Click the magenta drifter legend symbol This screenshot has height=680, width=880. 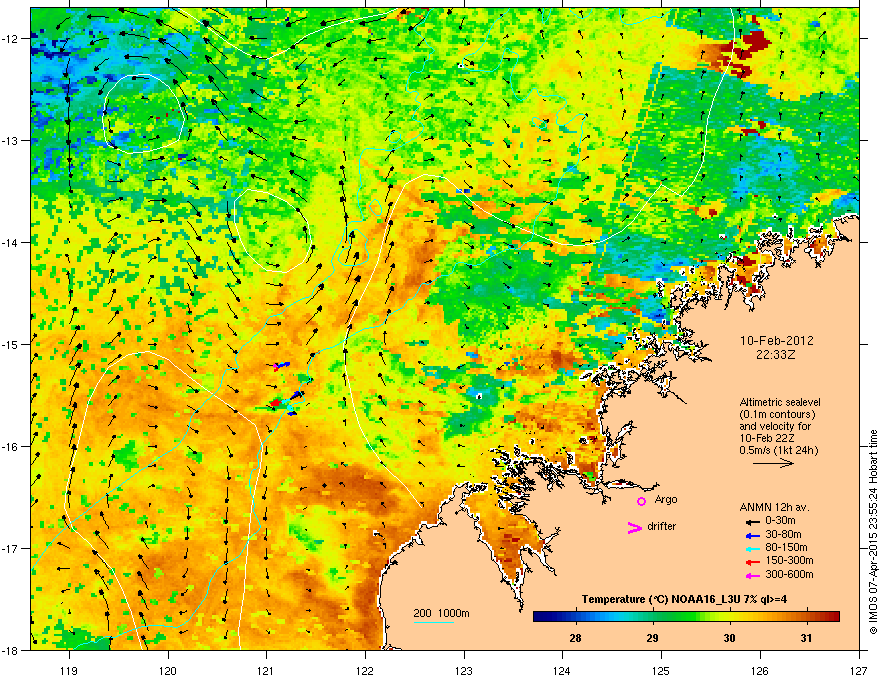click(x=634, y=527)
